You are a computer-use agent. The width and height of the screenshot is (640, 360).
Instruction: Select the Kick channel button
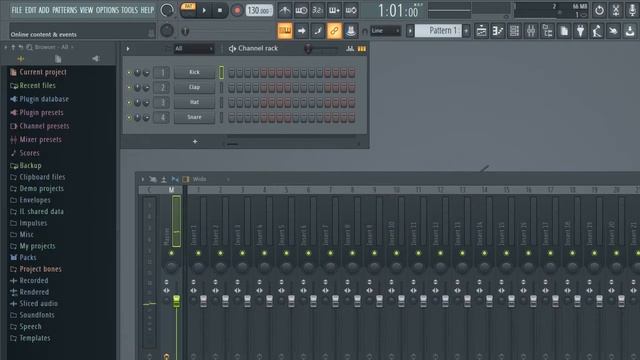pyautogui.click(x=194, y=72)
